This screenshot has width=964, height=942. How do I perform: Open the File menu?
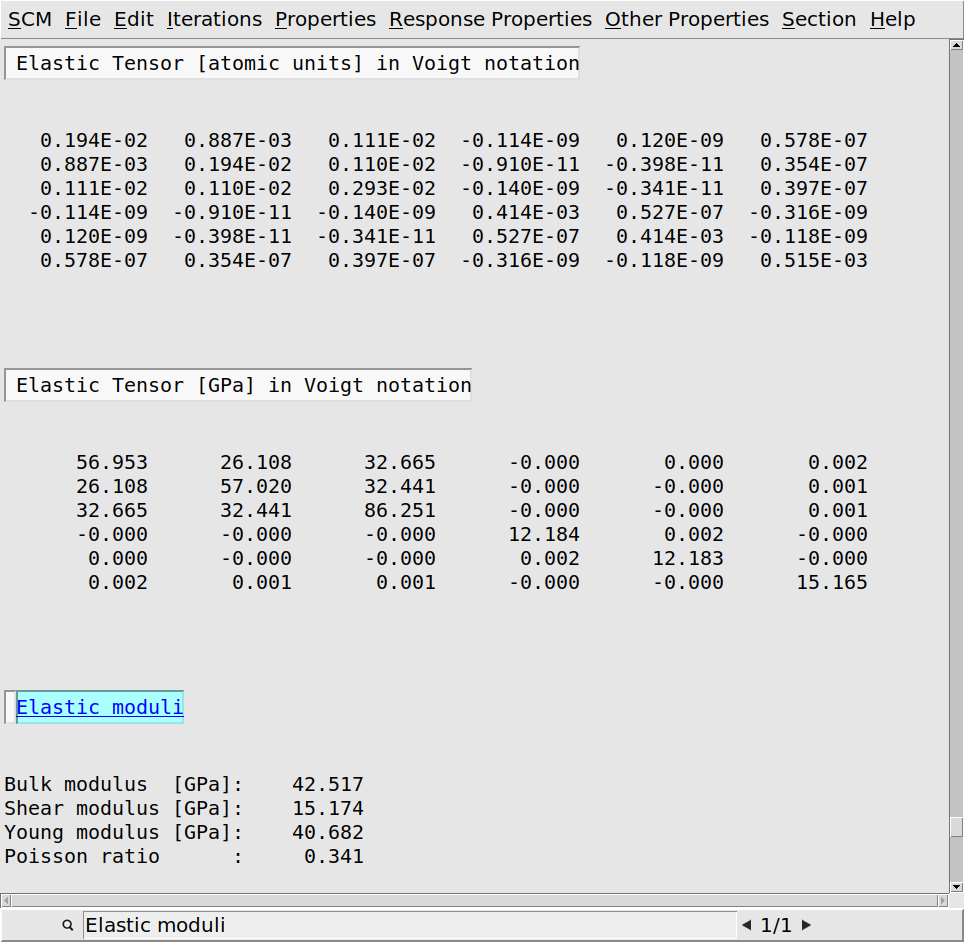(83, 19)
